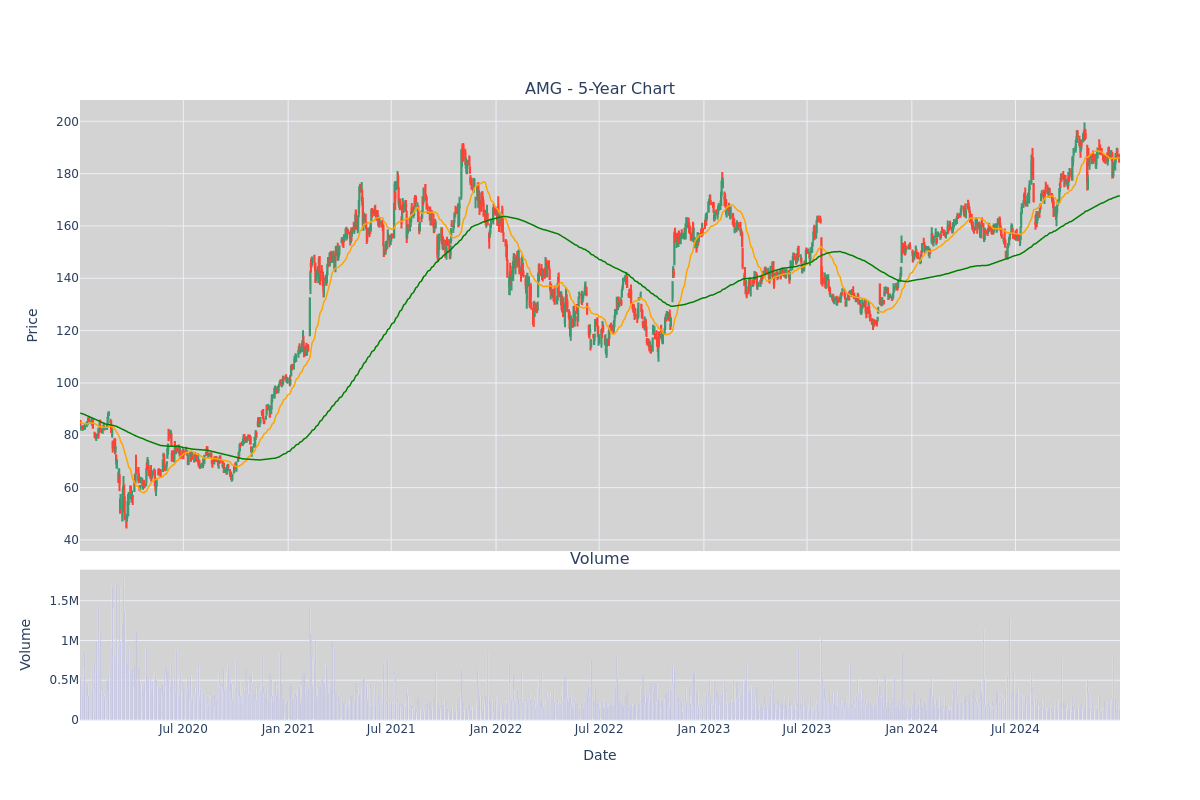This screenshot has width=1200, height=800.
Task: Click the Jan 2021 date tick
Action: pyautogui.click(x=288, y=729)
